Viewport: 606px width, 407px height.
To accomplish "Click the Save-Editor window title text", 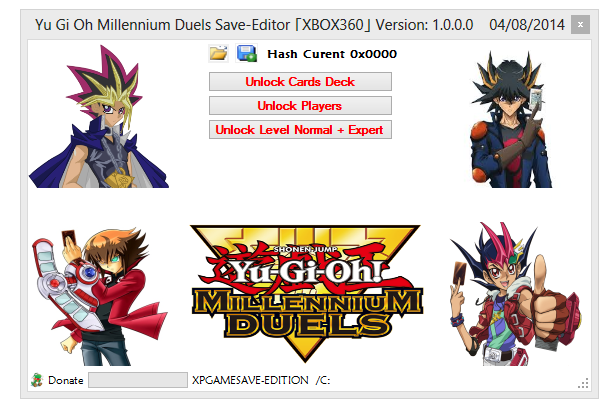I will pyautogui.click(x=254, y=25).
